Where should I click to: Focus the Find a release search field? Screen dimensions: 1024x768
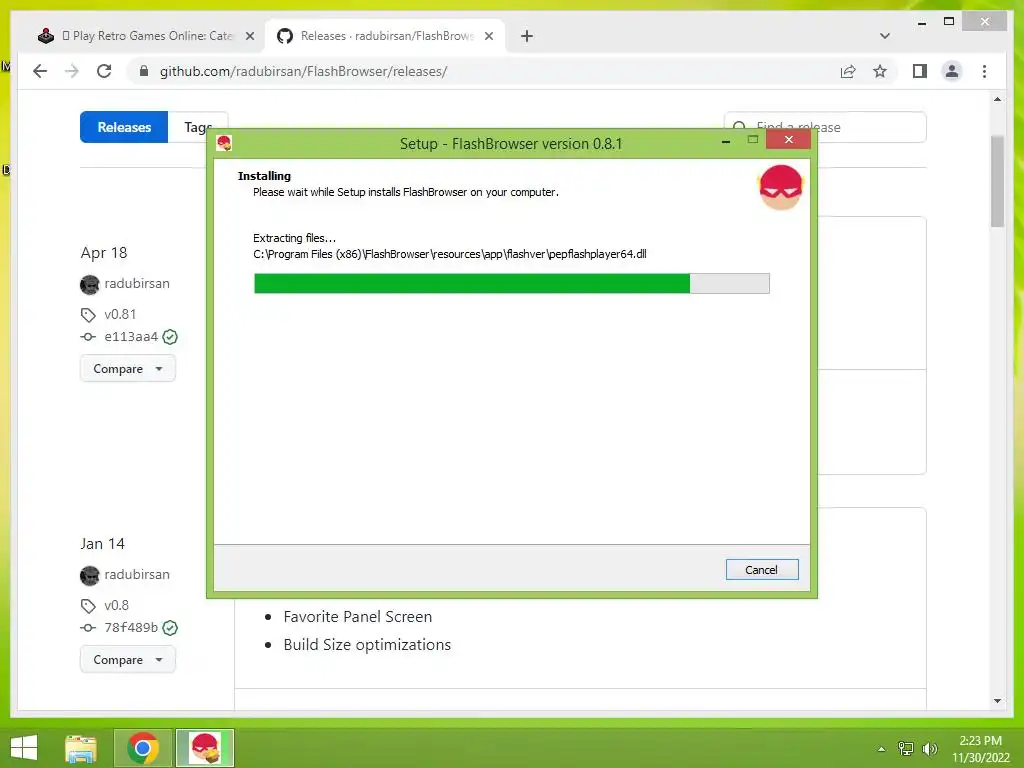coord(825,127)
